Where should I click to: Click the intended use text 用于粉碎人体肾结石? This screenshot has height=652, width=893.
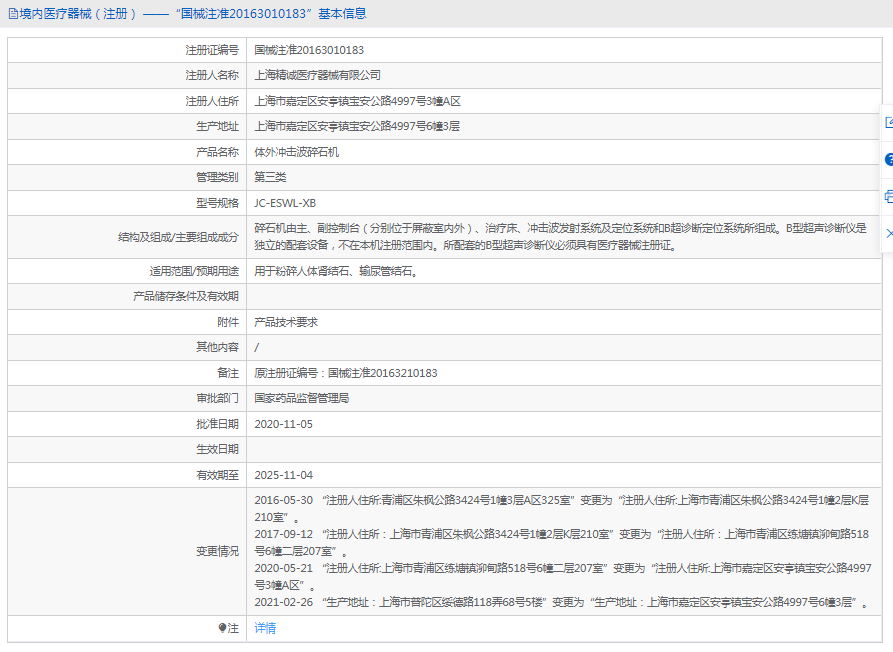[335, 271]
